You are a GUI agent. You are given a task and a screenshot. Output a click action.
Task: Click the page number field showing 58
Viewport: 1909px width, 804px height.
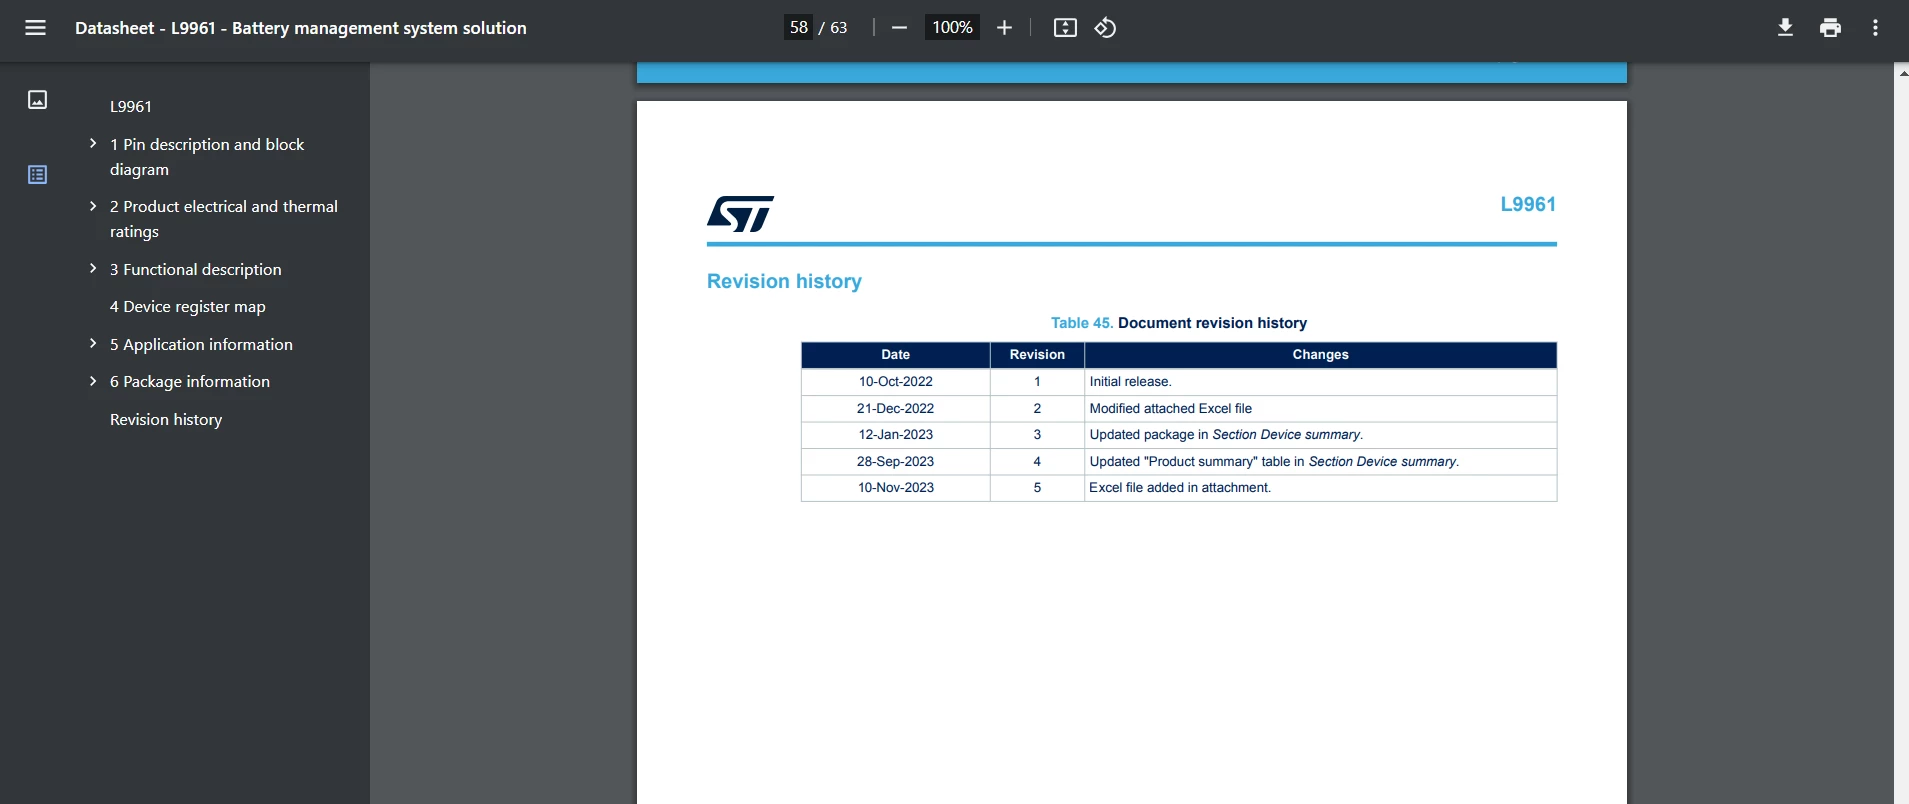pos(798,28)
